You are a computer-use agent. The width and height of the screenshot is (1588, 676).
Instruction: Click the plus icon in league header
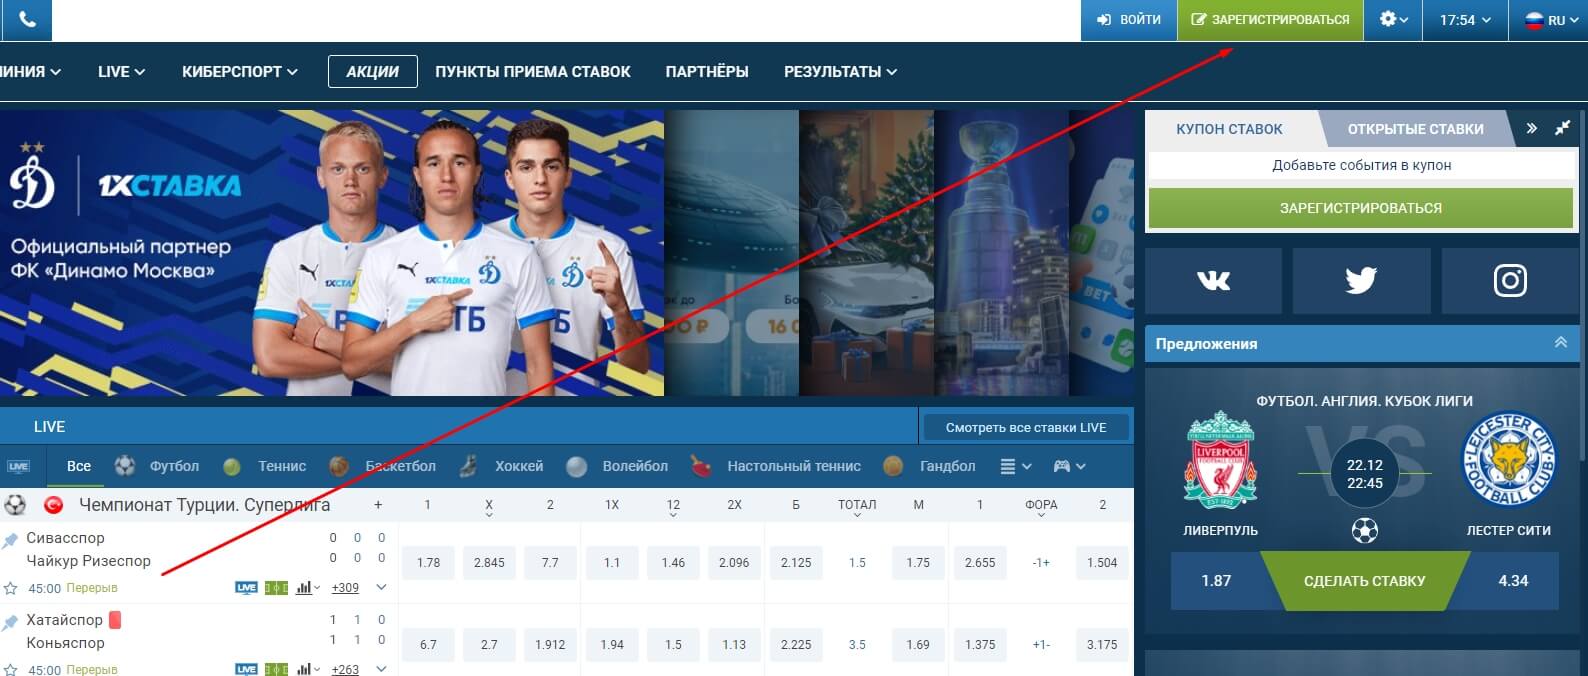[378, 505]
